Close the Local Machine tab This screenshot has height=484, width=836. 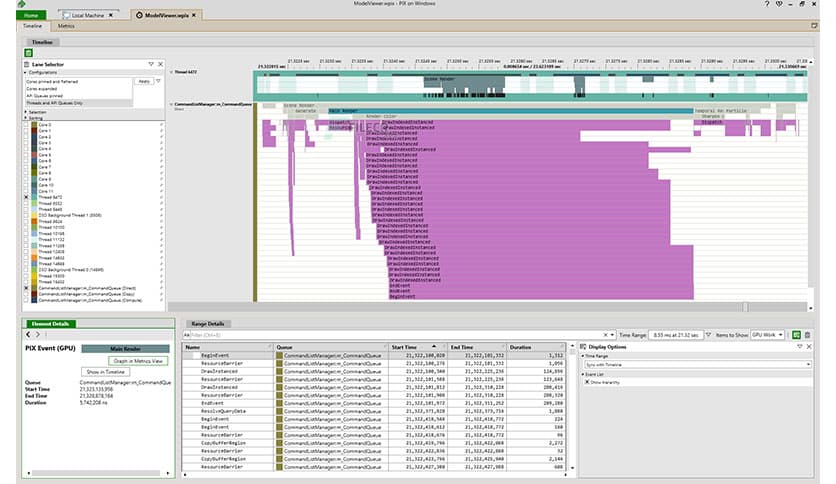click(110, 16)
